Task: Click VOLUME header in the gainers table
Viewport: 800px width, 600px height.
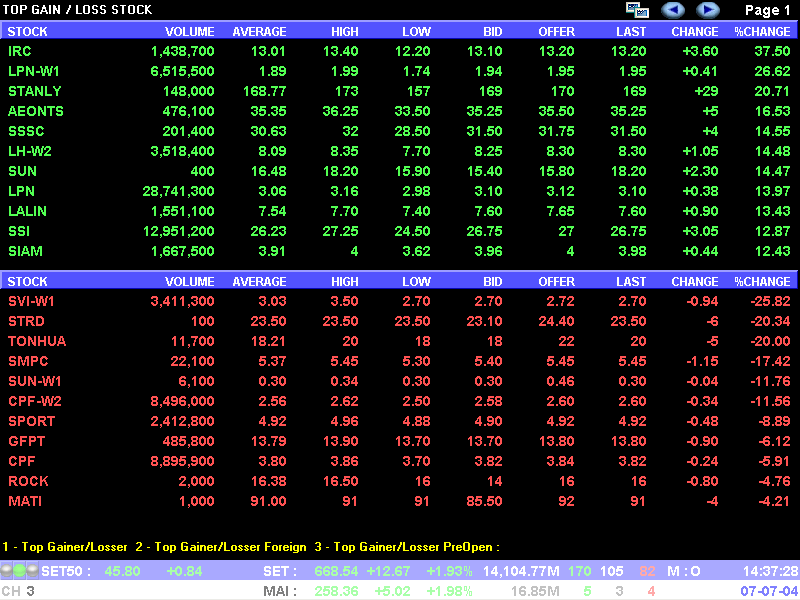Action: (190, 32)
